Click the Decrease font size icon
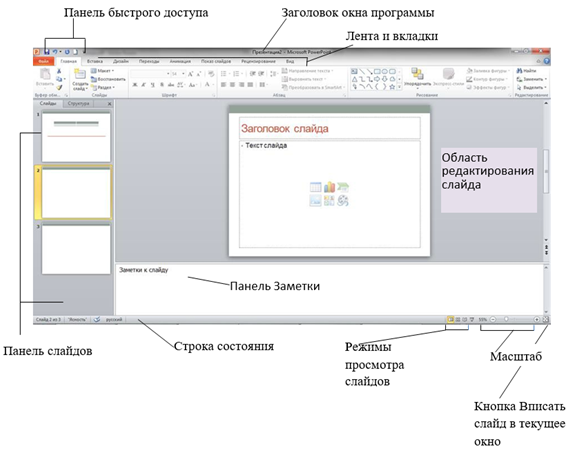The width and height of the screenshot is (569, 451). click(198, 74)
